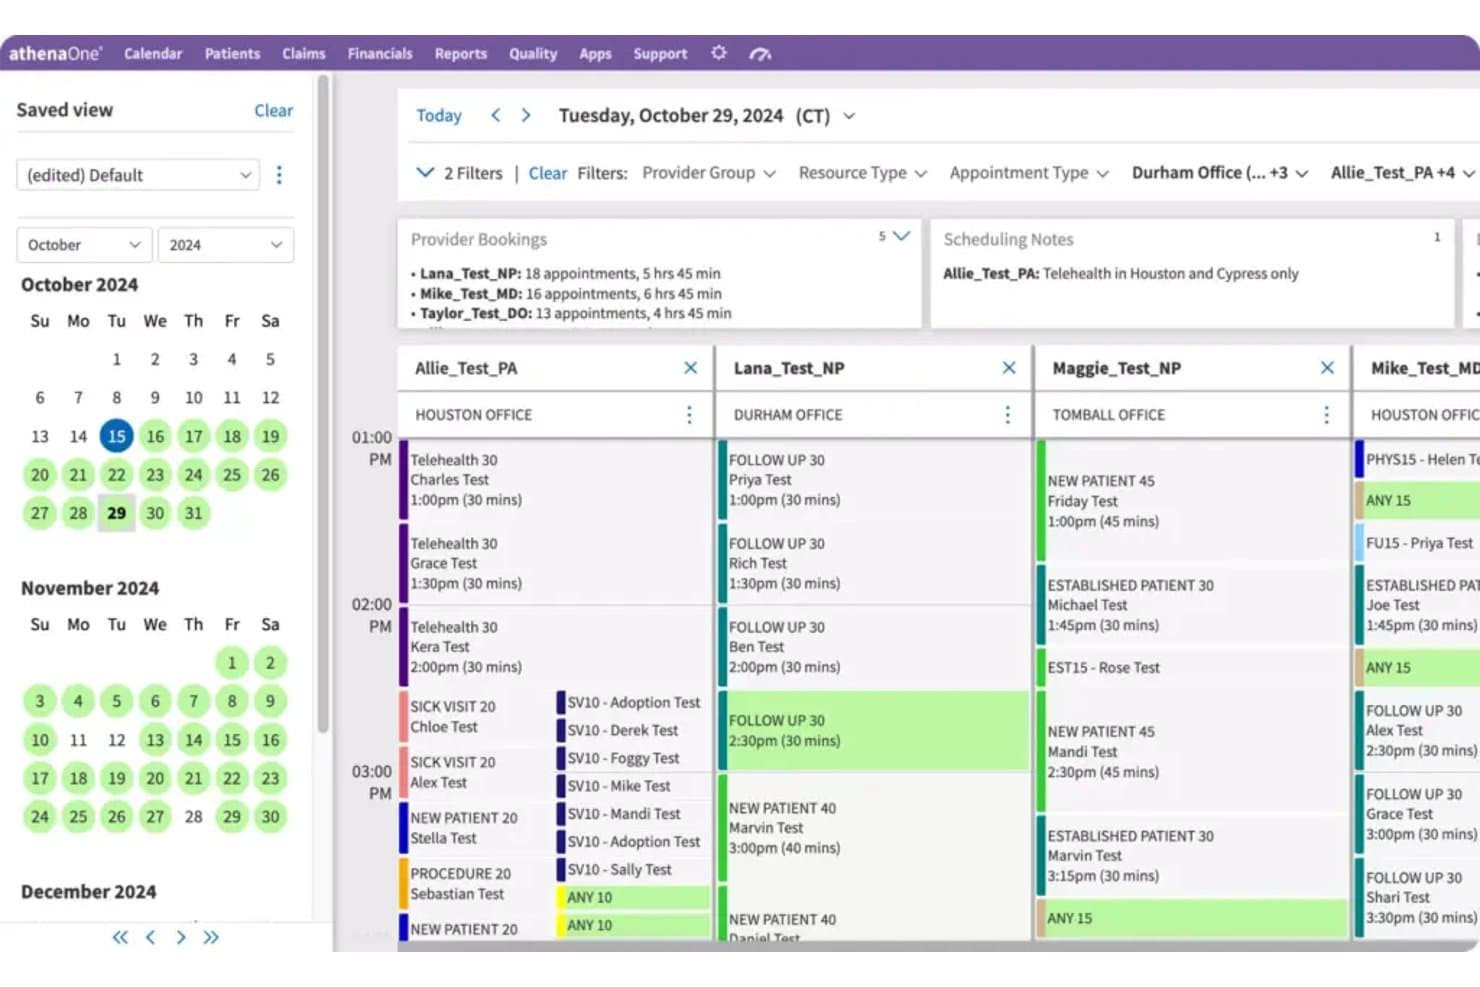Open Tomball Office column options menu

tap(1326, 415)
